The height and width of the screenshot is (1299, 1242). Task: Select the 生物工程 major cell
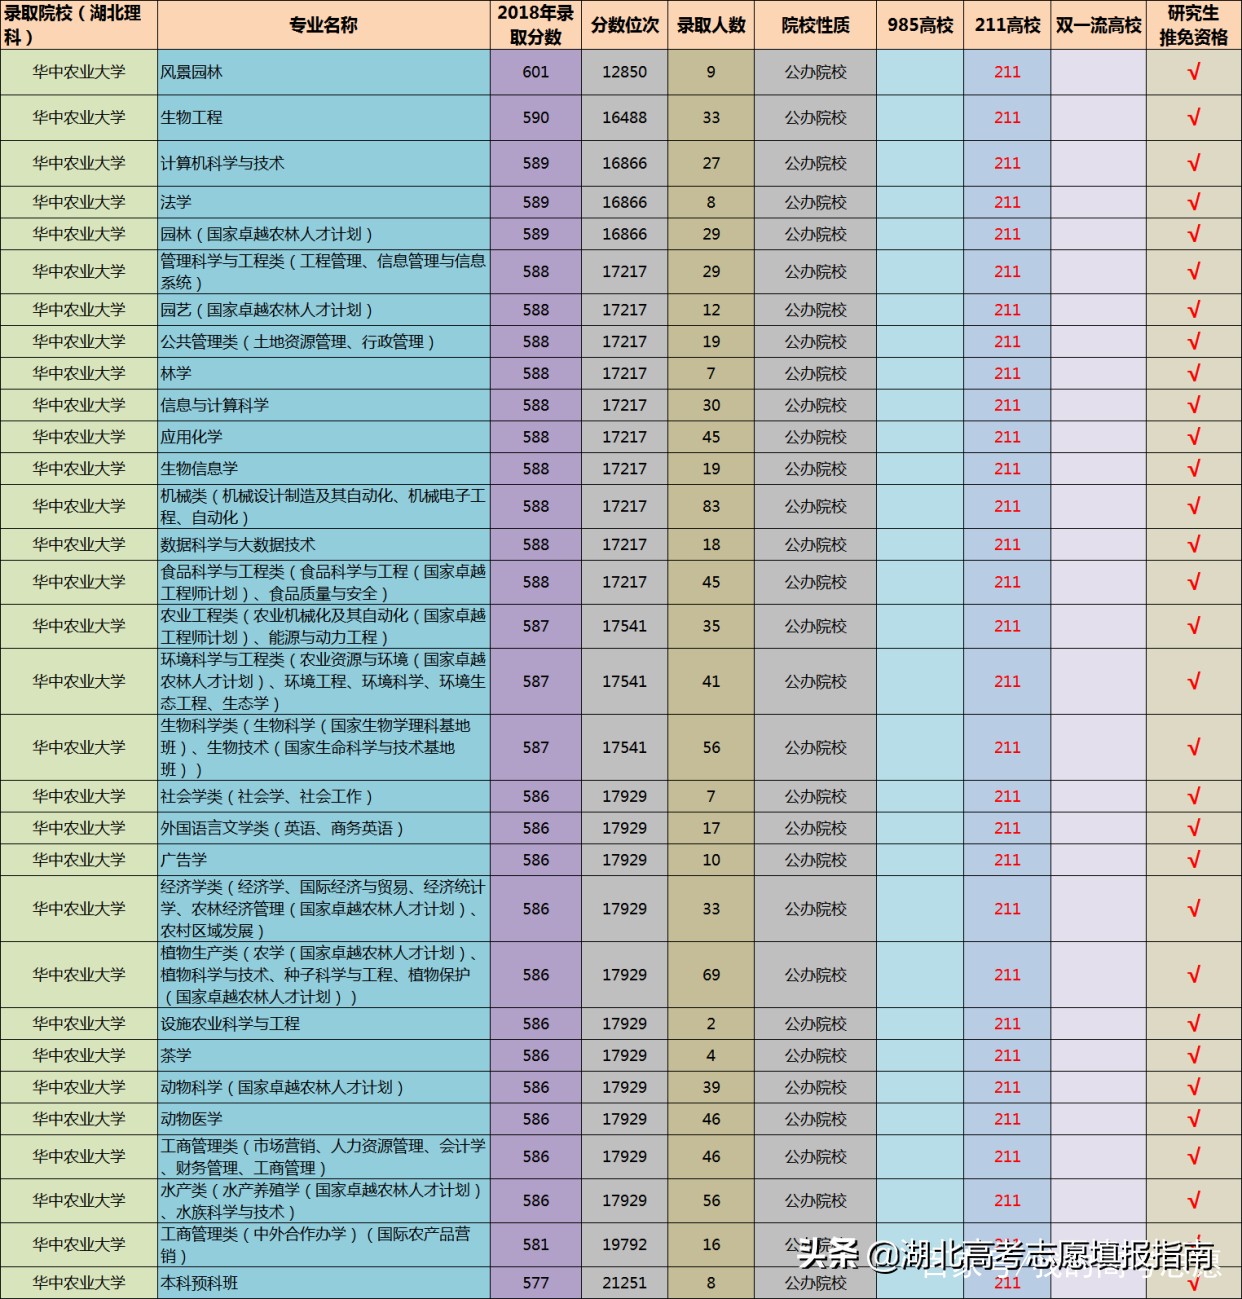point(323,118)
